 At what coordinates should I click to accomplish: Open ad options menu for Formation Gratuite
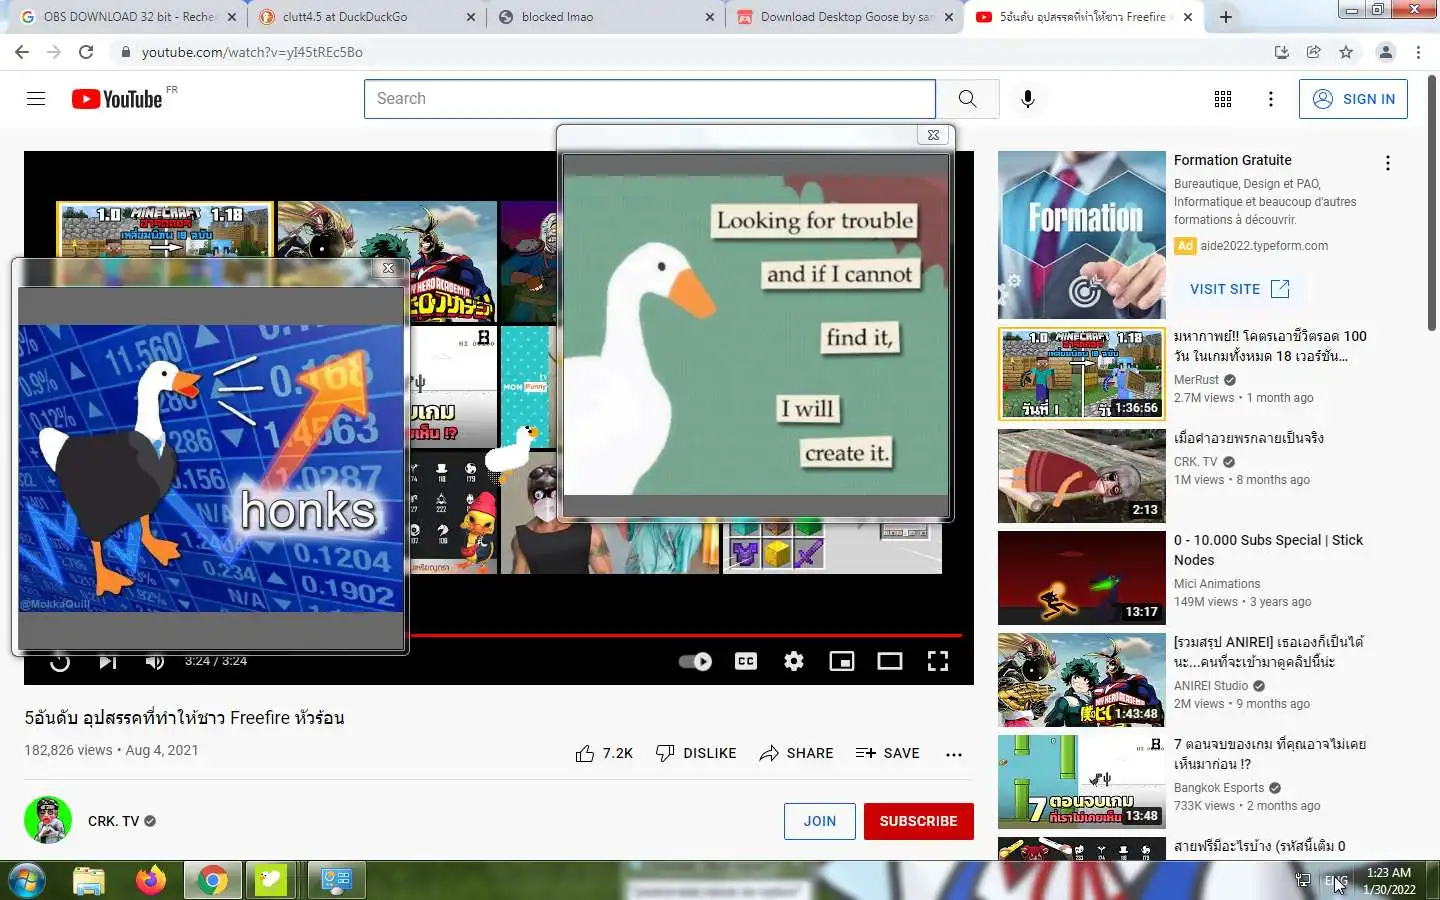pyautogui.click(x=1387, y=163)
